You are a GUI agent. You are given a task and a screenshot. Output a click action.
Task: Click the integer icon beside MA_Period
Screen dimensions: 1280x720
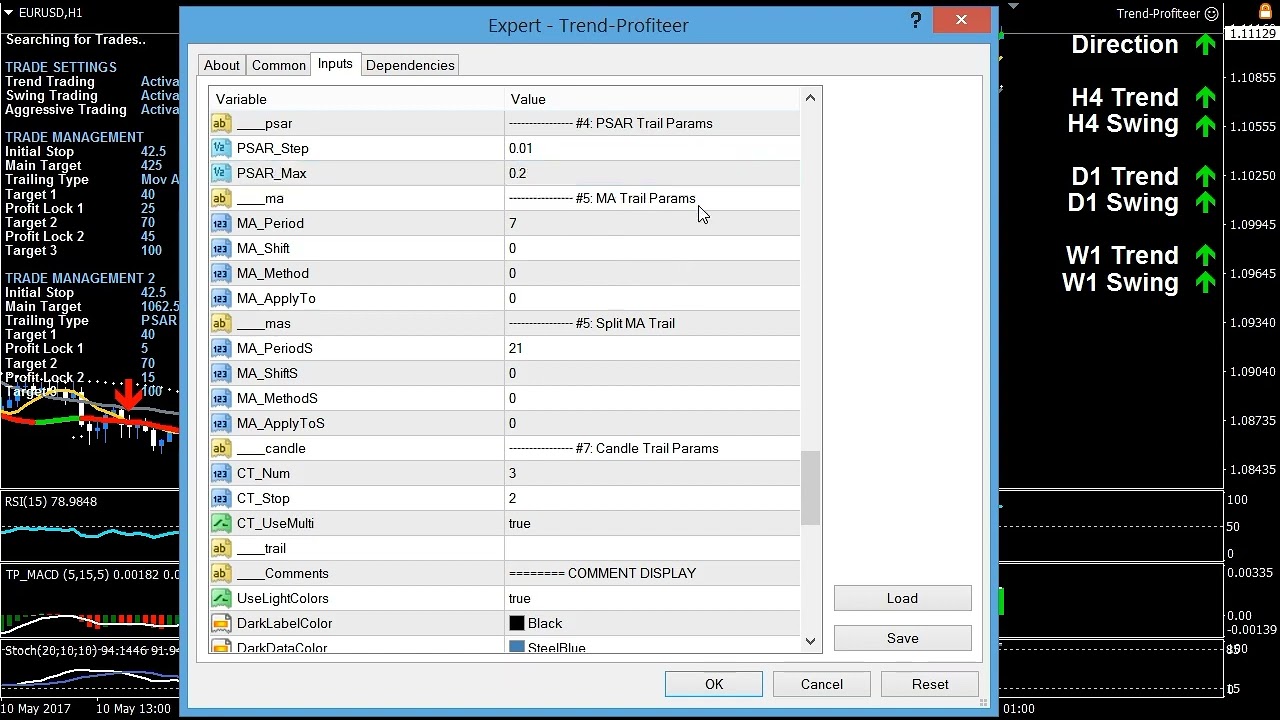tap(221, 223)
